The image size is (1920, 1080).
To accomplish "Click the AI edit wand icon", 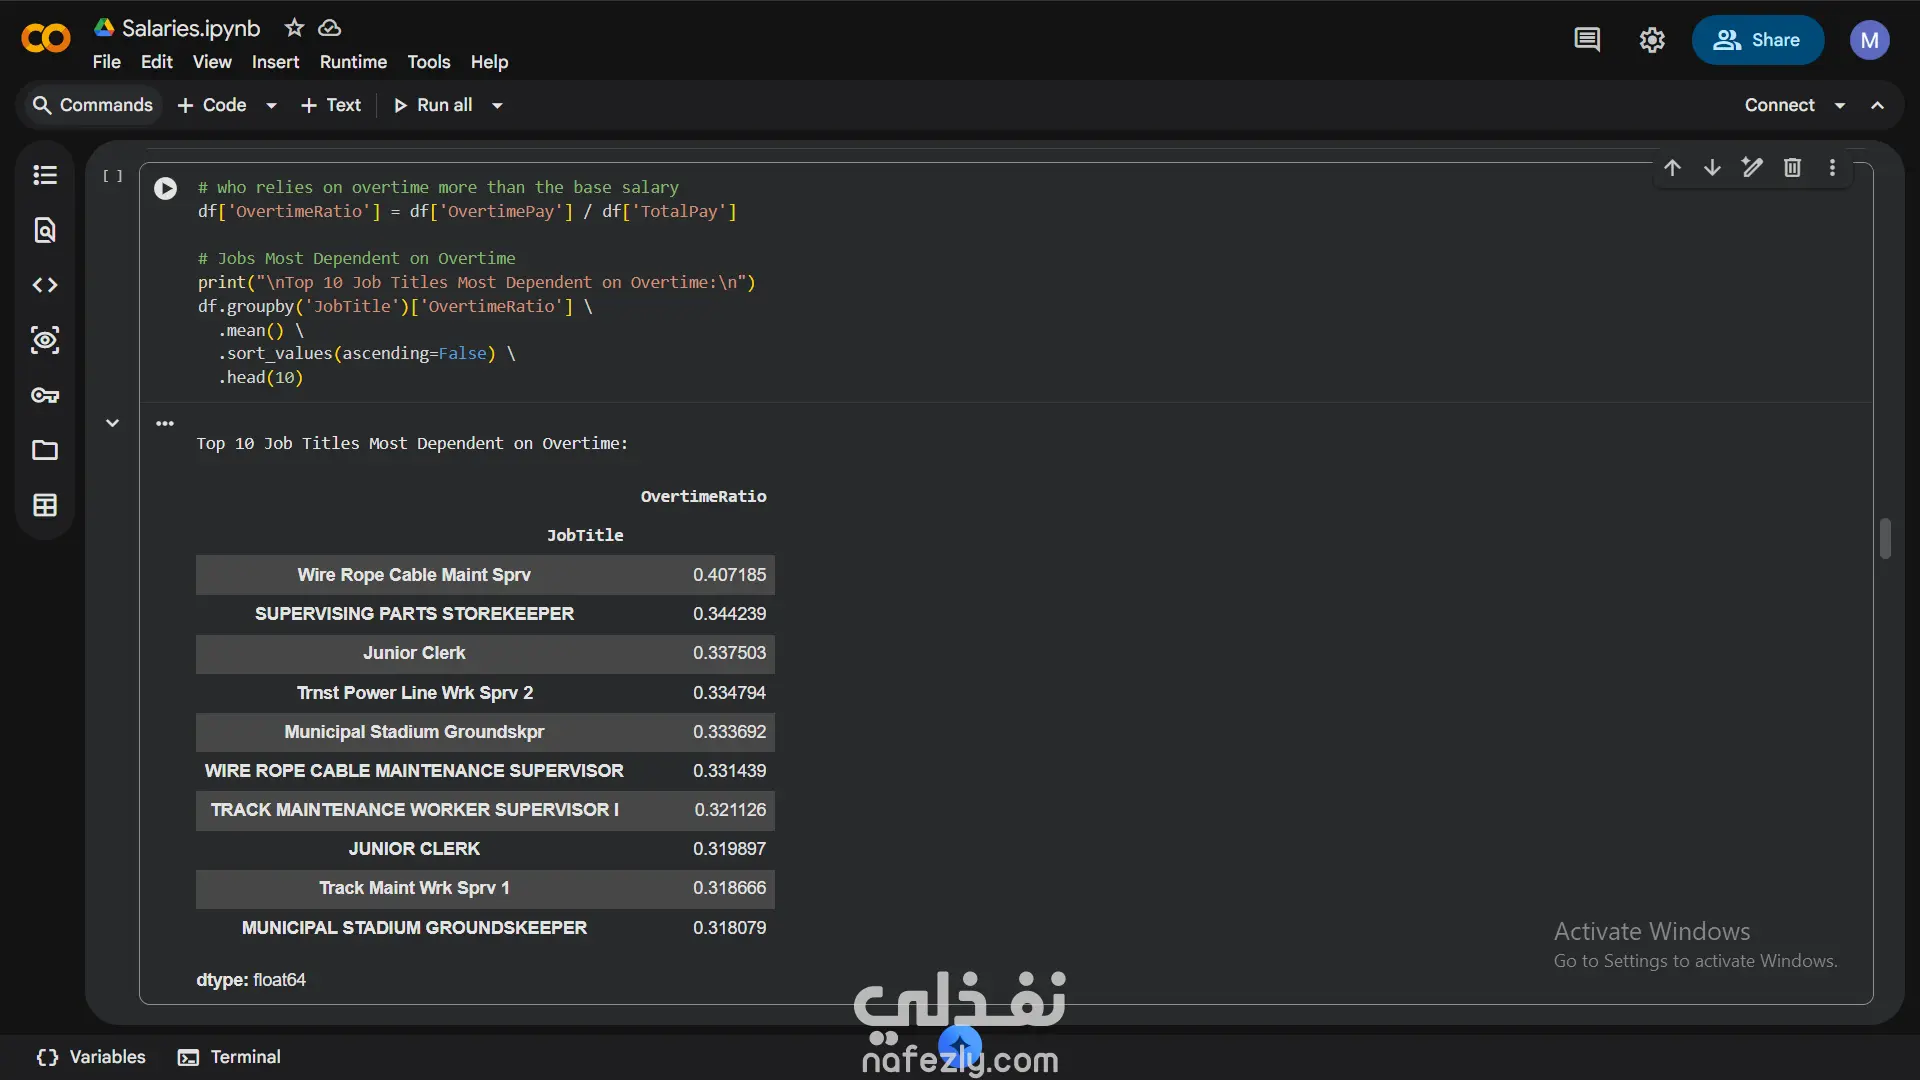I will [1752, 167].
